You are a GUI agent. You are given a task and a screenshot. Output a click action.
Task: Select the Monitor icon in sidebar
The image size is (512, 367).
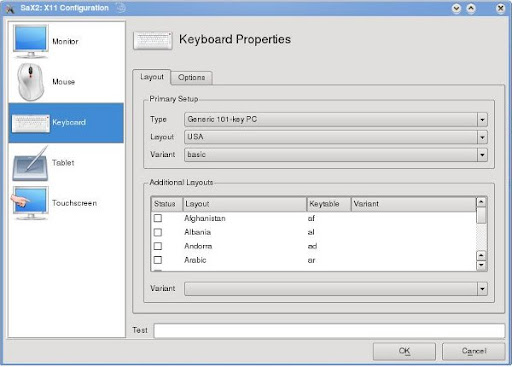(31, 41)
